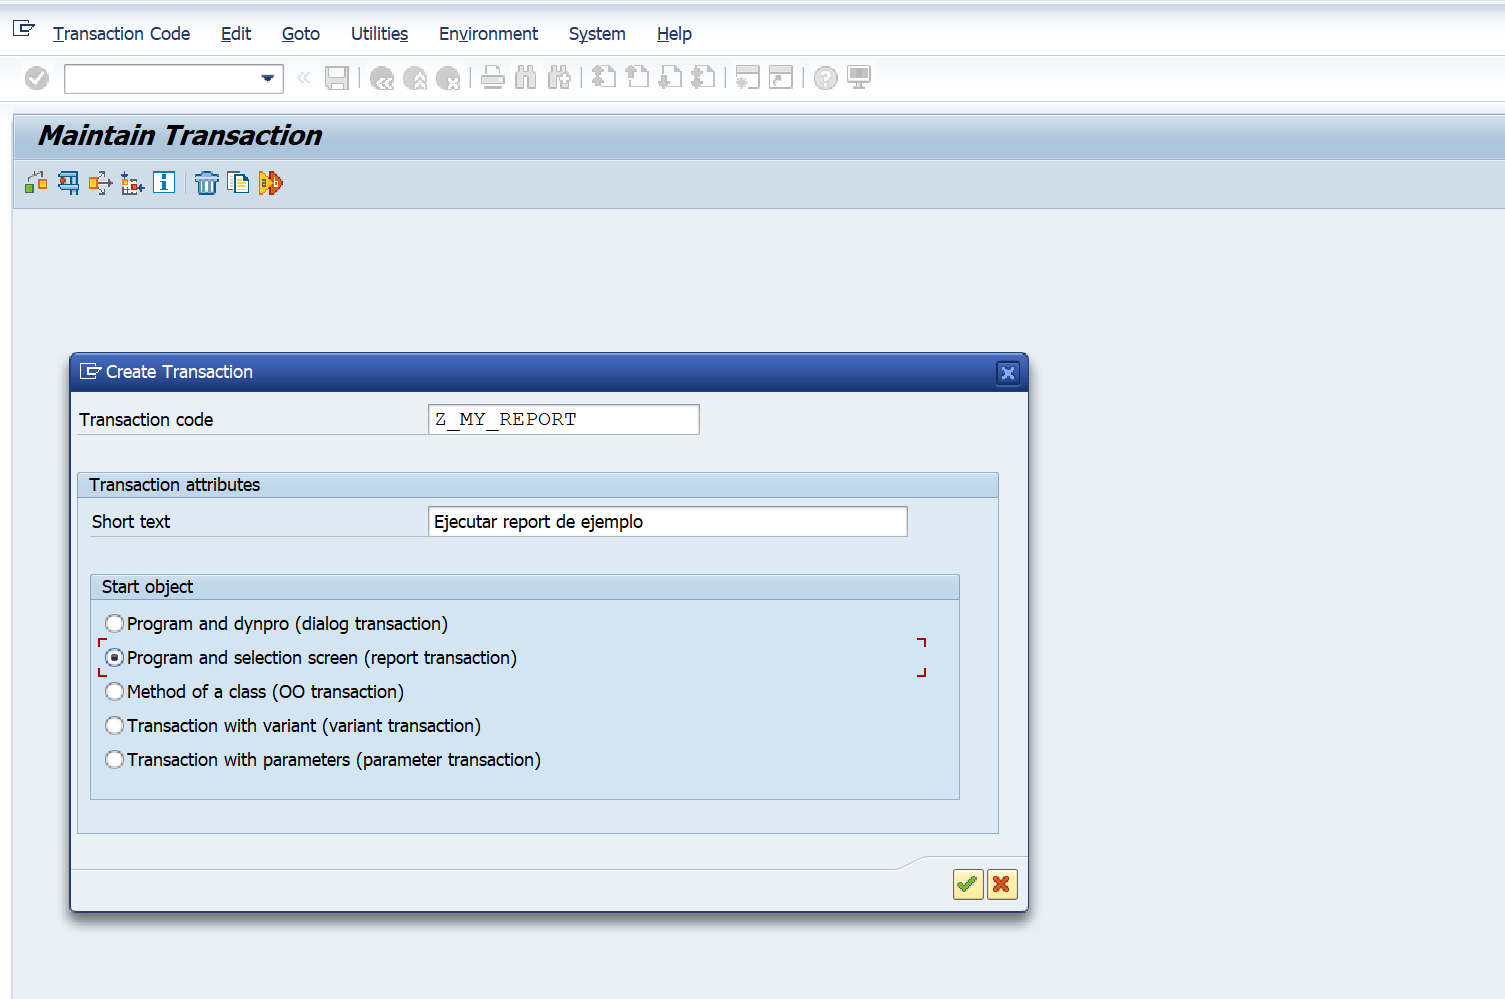This screenshot has height=999, width=1505.
Task: Click the Short text input field
Action: coord(667,522)
